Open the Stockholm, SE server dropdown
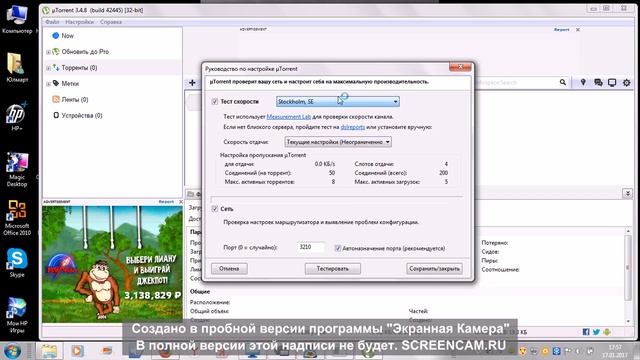 [338, 102]
